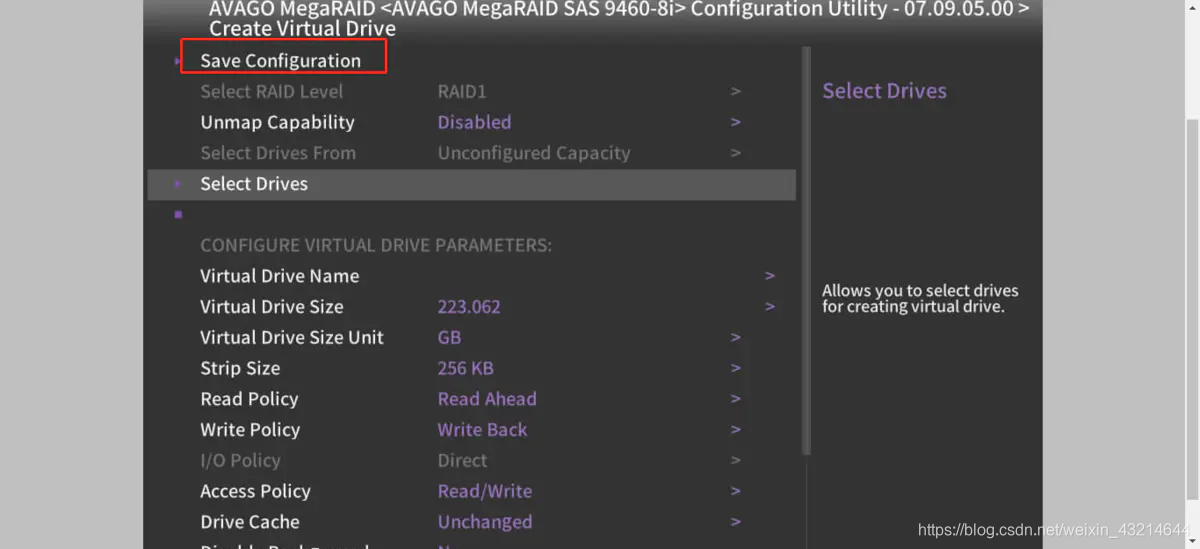Screen dimensions: 1200x549
Task: Select the I/O Policy label
Action: pos(240,461)
